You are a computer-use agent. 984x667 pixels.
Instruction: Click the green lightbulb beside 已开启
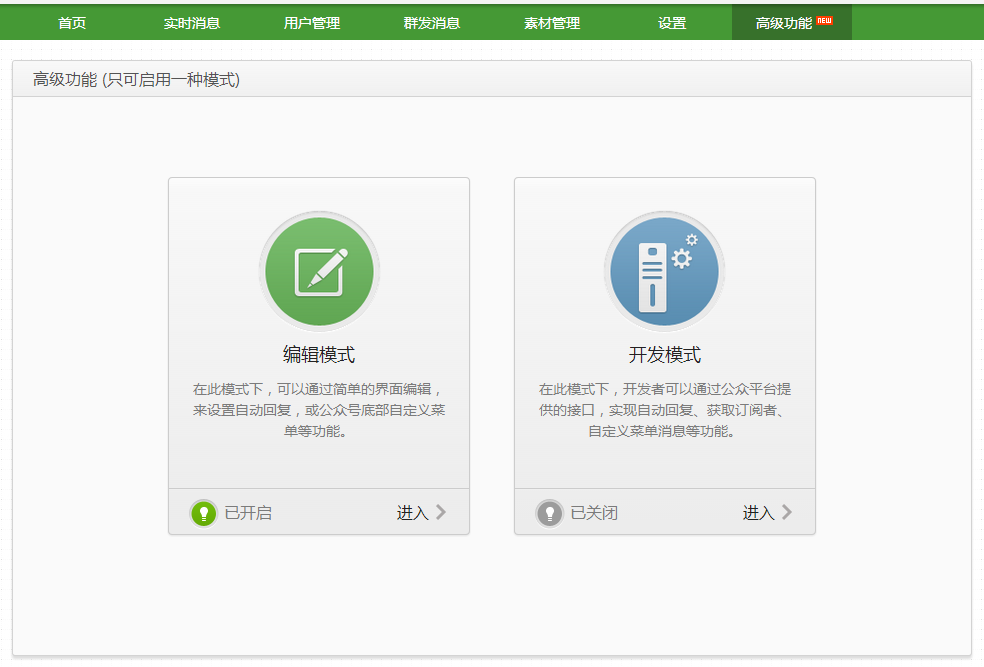(x=202, y=512)
